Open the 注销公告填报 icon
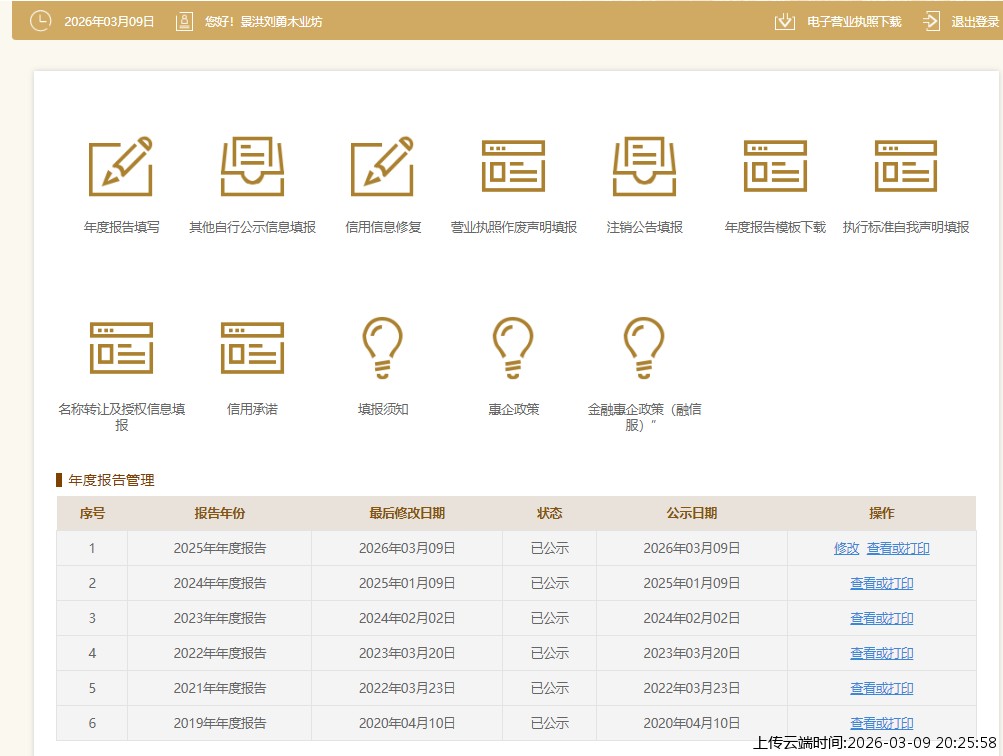1003x756 pixels. 644,167
